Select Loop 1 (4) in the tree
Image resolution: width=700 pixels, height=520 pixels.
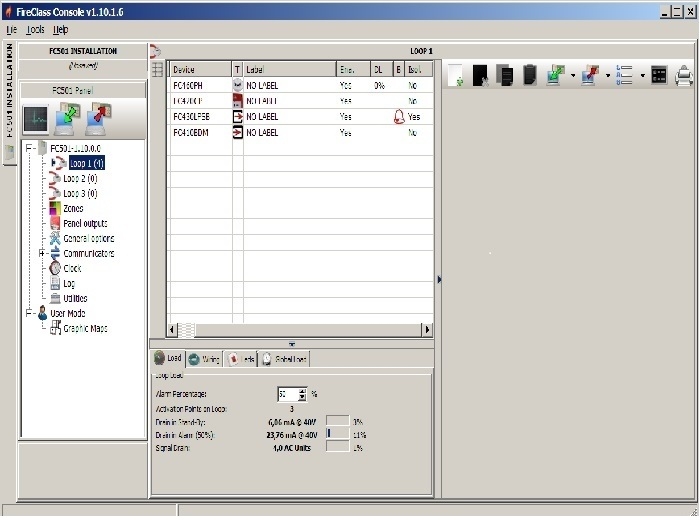(87, 163)
